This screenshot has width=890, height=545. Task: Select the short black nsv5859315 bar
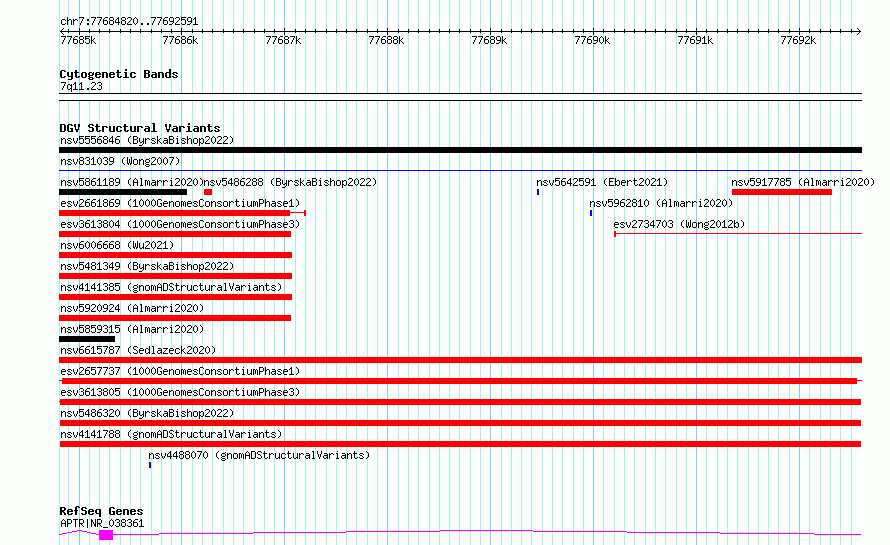pos(87,339)
